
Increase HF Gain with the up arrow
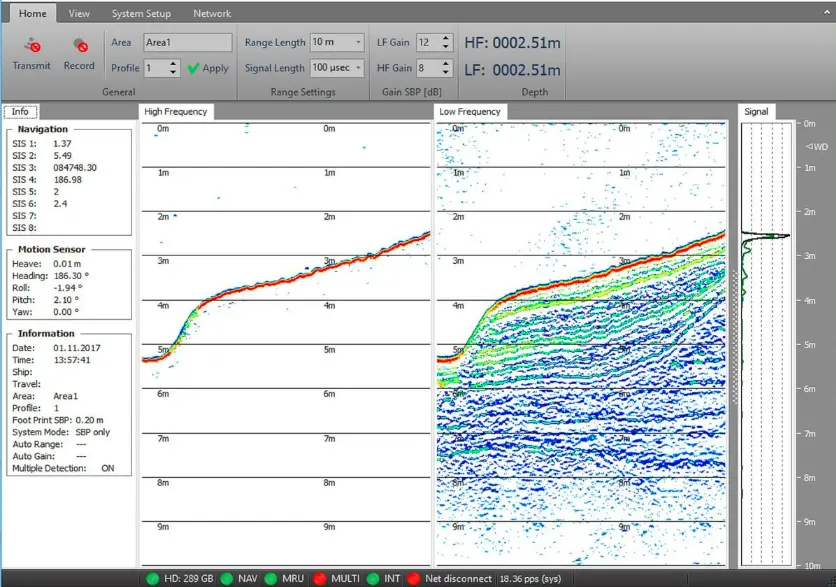[446, 64]
